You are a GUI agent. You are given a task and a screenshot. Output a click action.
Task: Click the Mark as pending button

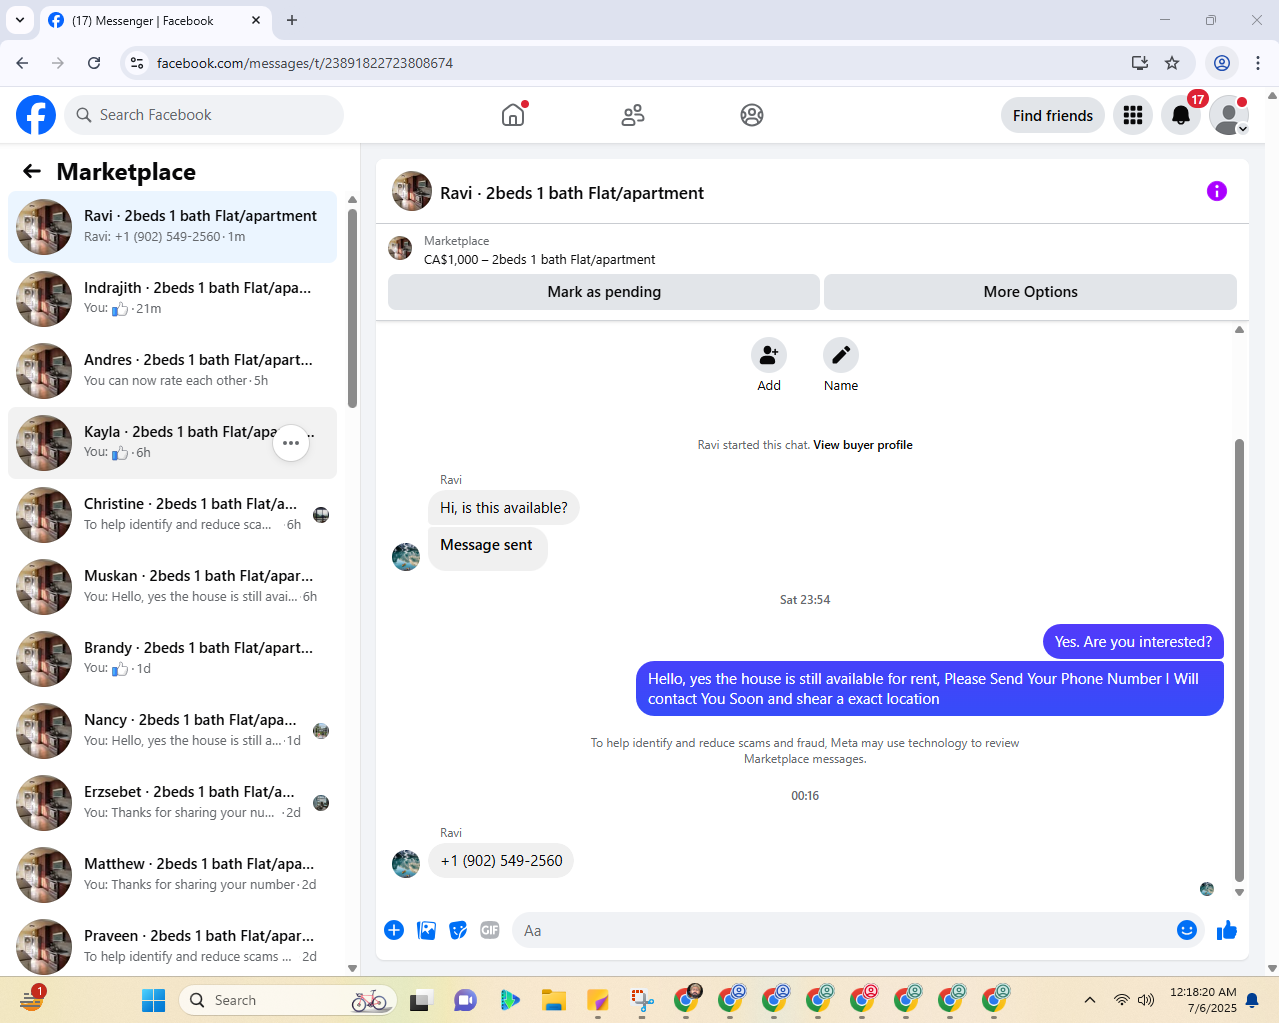point(604,292)
